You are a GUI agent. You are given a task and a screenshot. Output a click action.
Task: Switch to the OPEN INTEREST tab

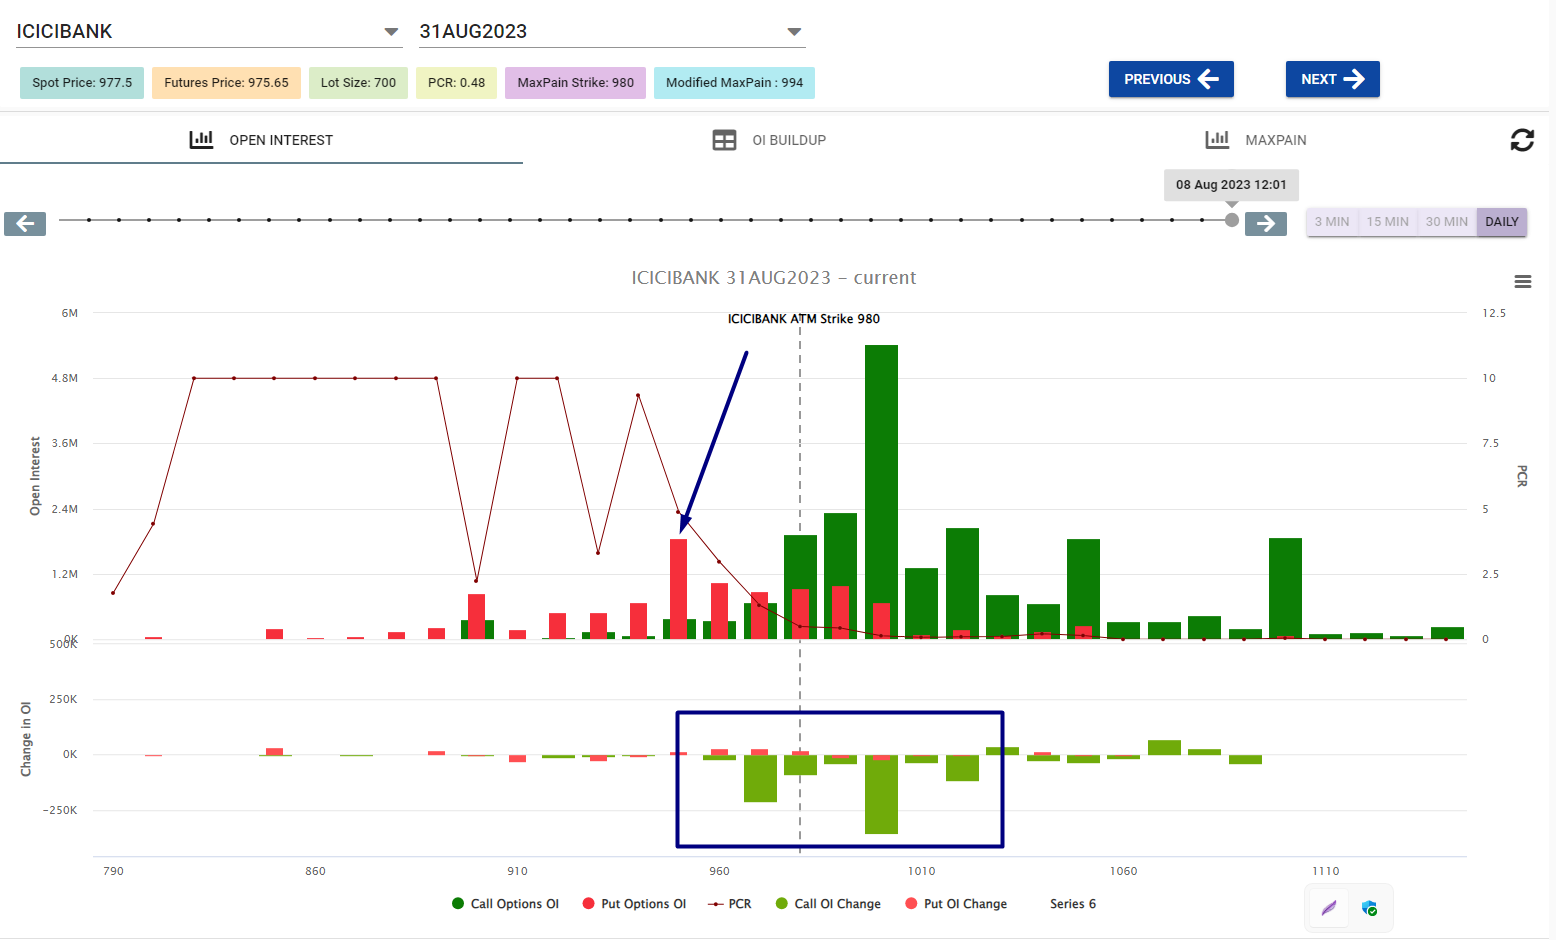point(261,140)
